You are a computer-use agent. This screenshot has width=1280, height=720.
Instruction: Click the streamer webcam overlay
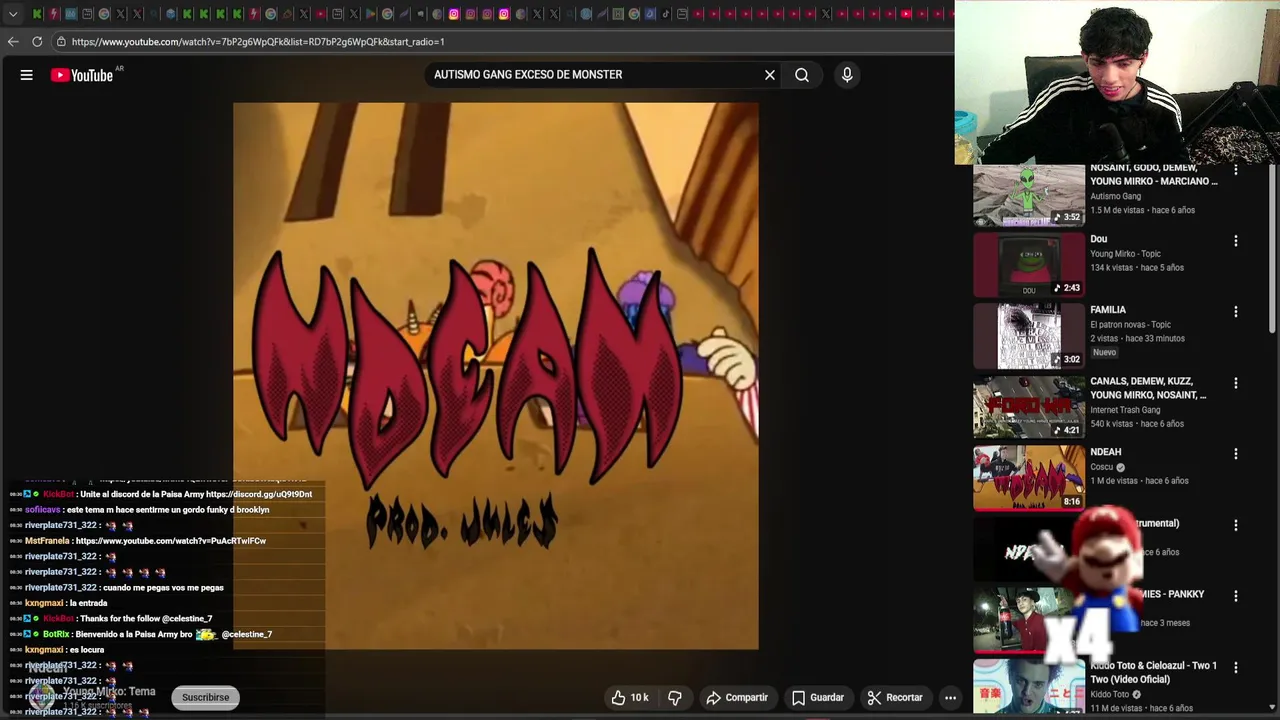[1117, 82]
